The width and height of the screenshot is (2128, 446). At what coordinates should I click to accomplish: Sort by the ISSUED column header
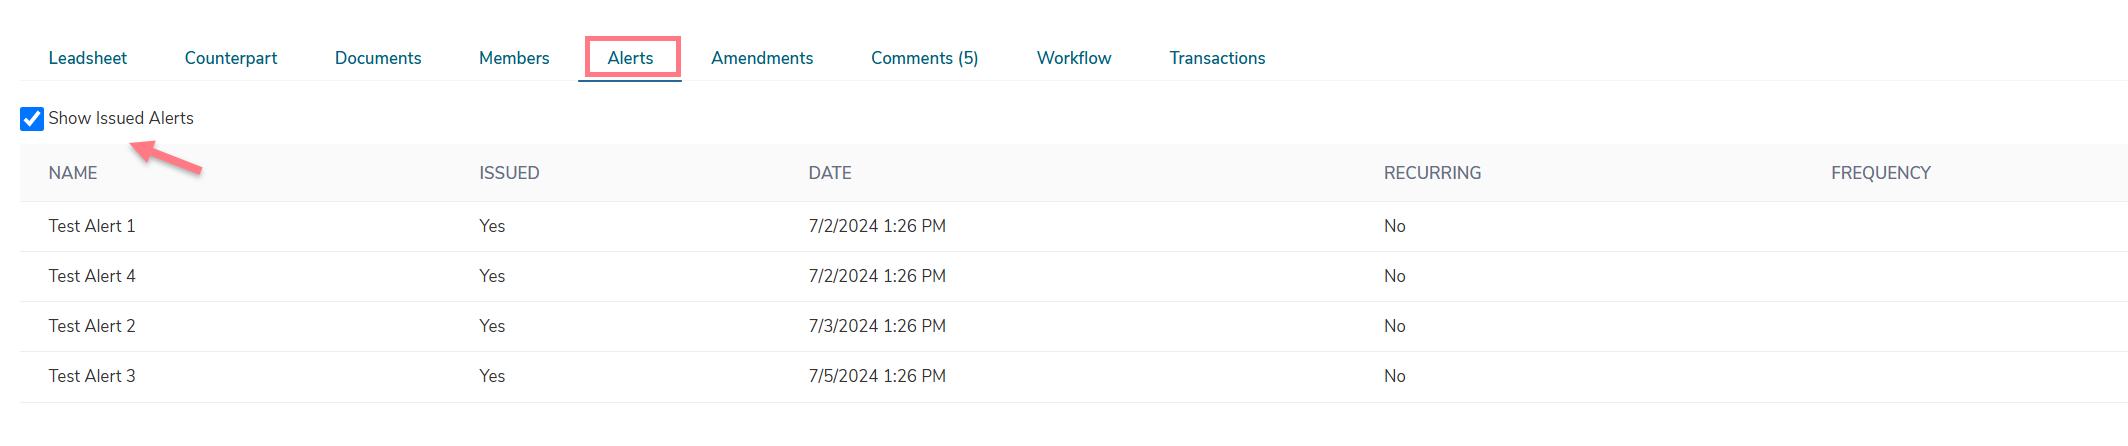[509, 173]
